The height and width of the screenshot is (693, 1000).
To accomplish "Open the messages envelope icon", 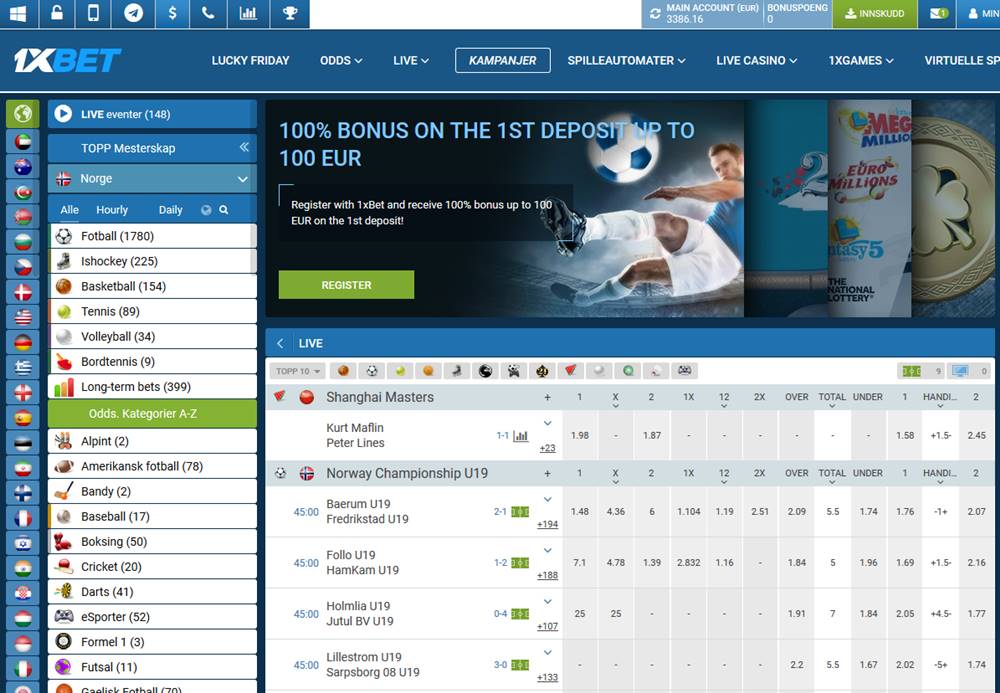I will (938, 13).
